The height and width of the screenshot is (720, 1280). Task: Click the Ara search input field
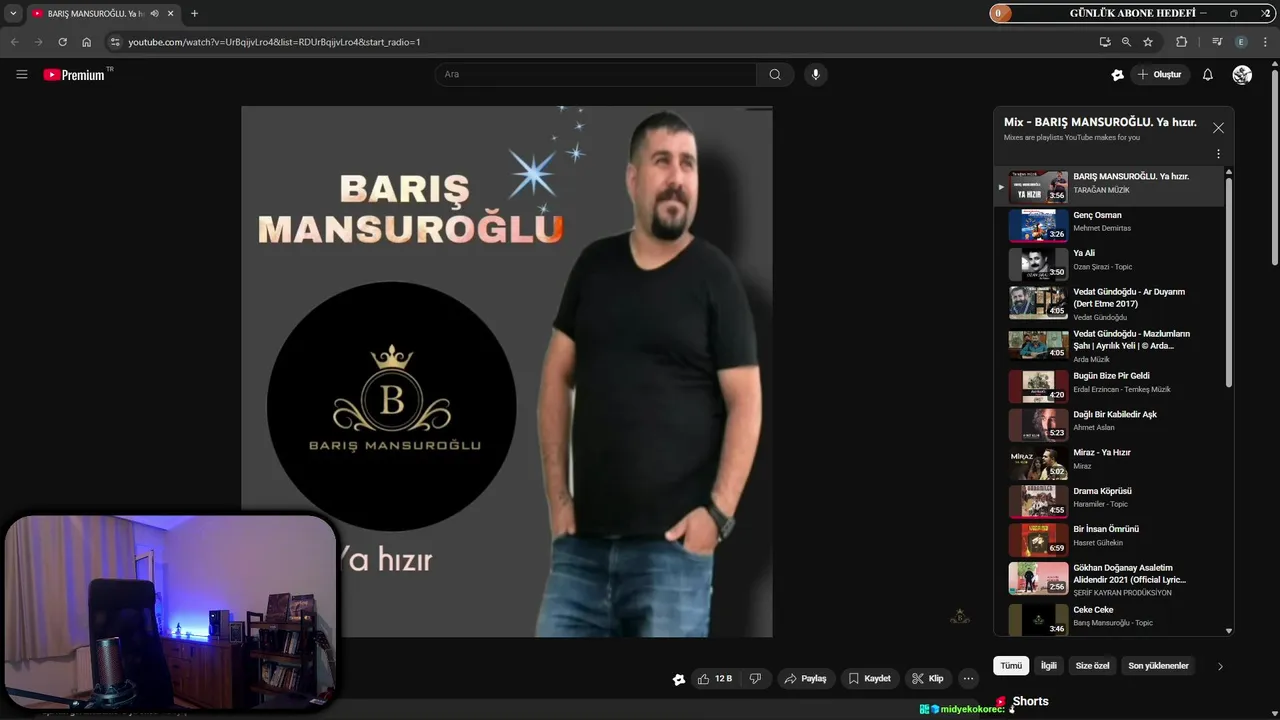coord(596,74)
